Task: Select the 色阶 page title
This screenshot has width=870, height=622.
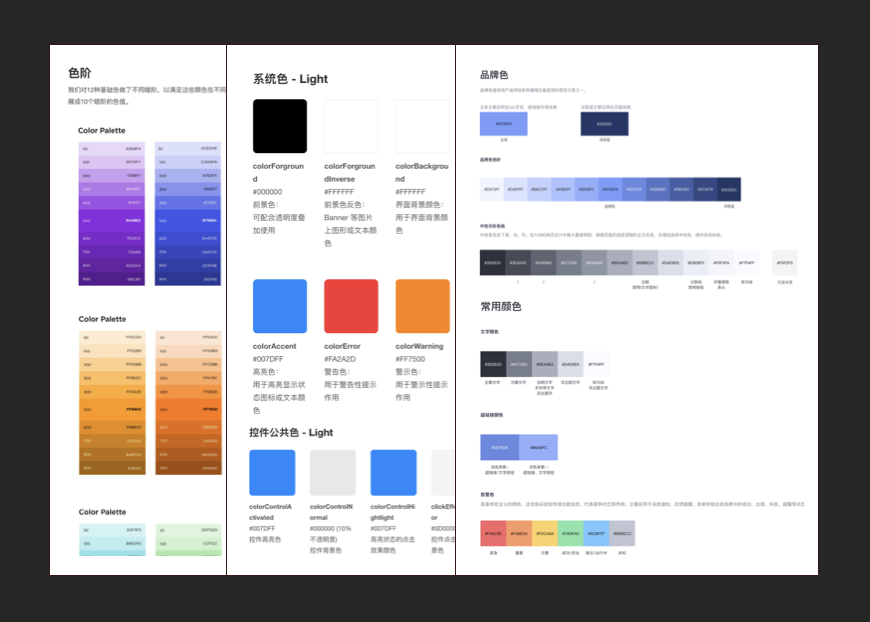Action: tap(79, 73)
